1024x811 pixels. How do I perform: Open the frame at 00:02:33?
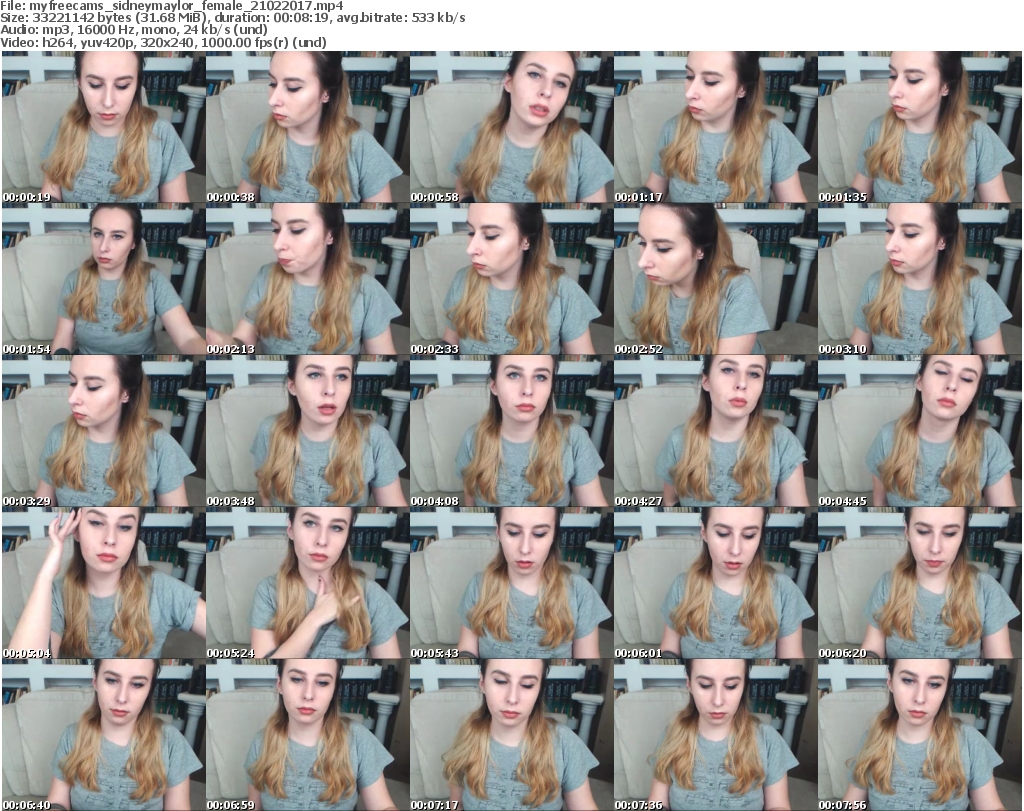tap(511, 279)
